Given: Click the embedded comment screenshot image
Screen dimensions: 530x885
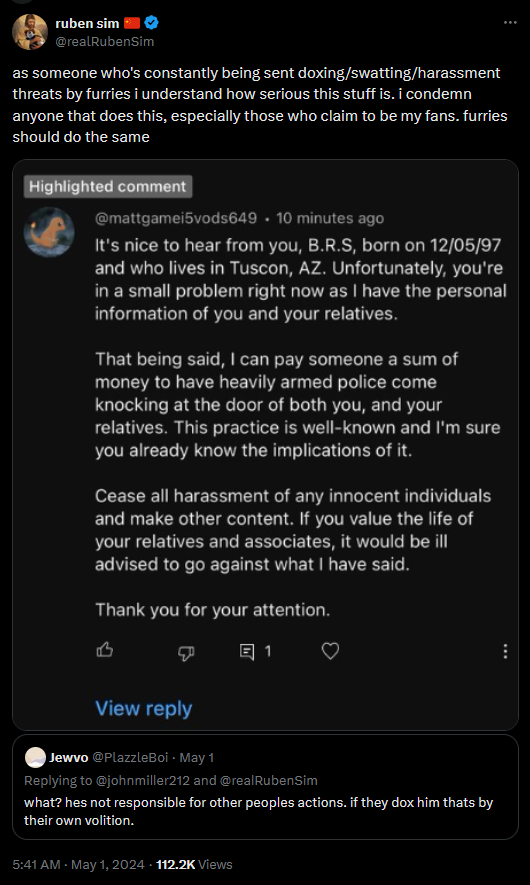Looking at the screenshot, I should point(265,445).
